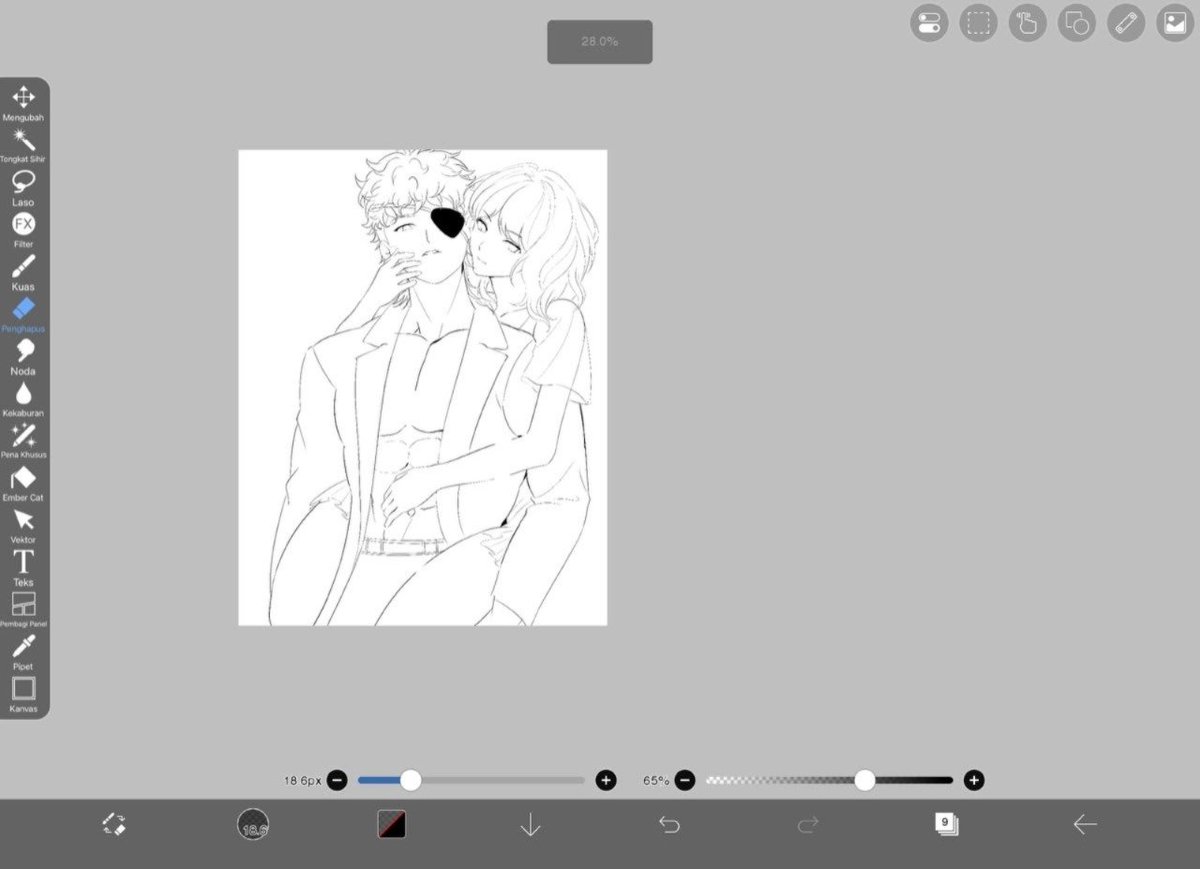Go back with the left arrow
The image size is (1200, 869).
pyautogui.click(x=1085, y=825)
